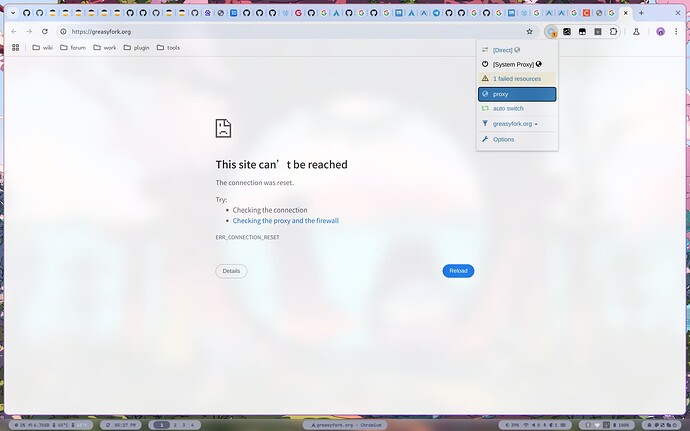Click the sad page error icon
This screenshot has width=690, height=431.
(x=223, y=128)
